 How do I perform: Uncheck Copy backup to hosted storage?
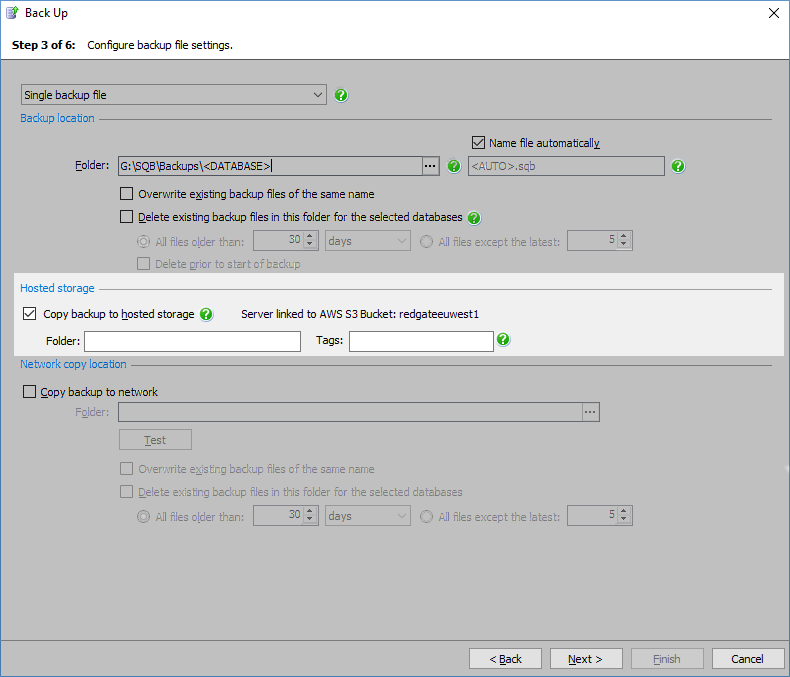point(29,314)
